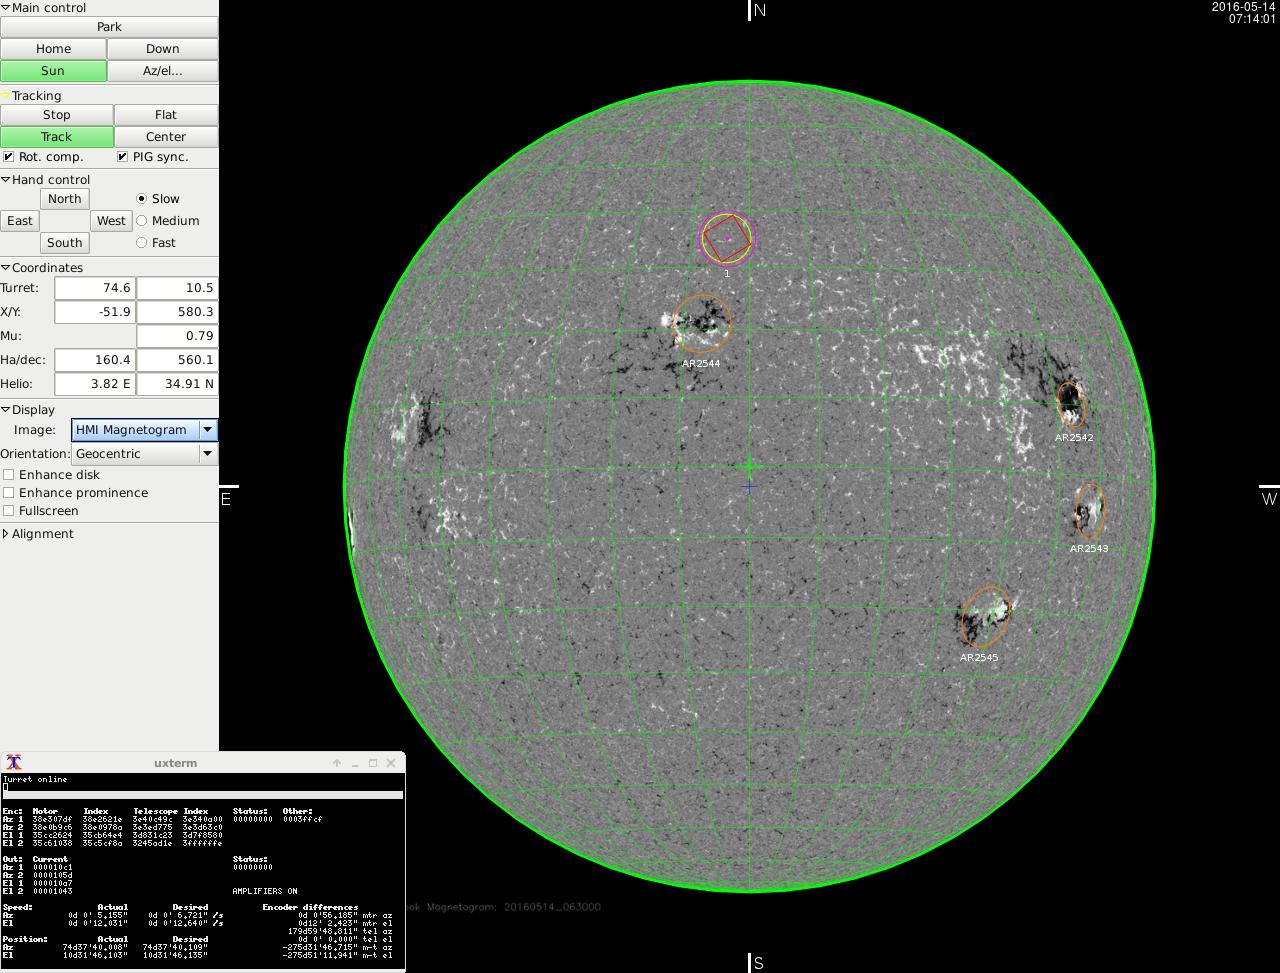Image resolution: width=1280 pixels, height=973 pixels.
Task: Select the AR2542 active region circle
Action: tap(1071, 404)
